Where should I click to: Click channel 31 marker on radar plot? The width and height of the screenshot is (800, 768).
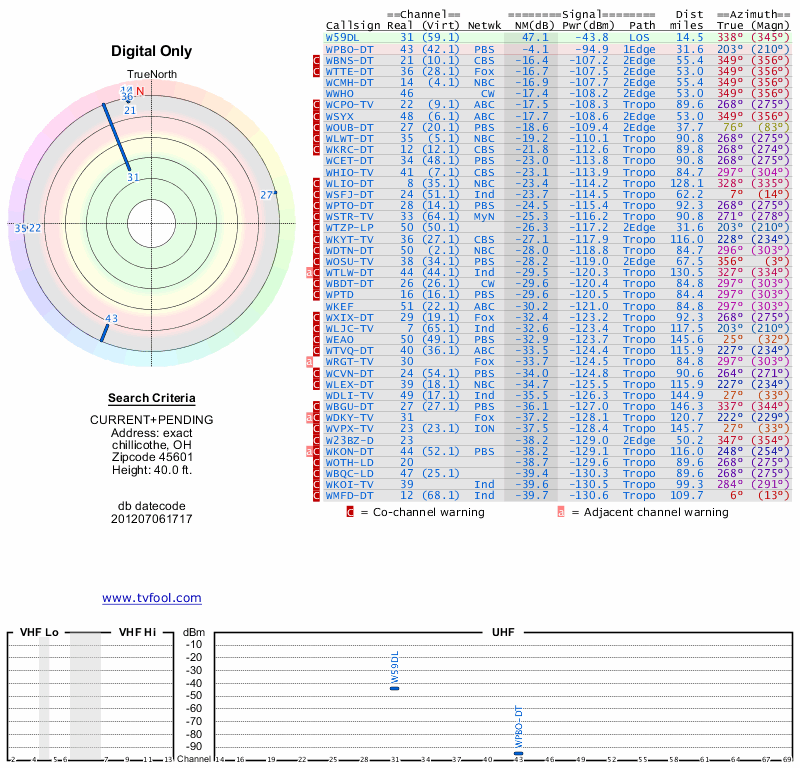(133, 177)
